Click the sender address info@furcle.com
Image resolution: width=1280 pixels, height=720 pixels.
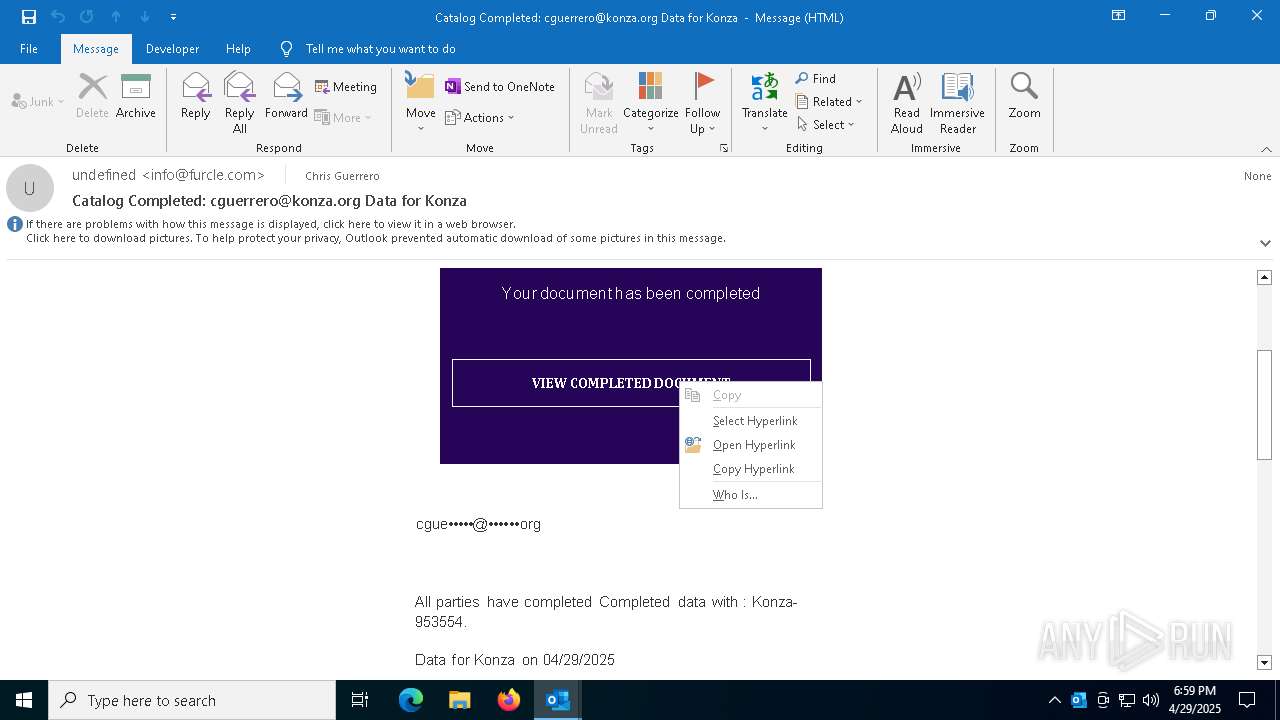203,175
